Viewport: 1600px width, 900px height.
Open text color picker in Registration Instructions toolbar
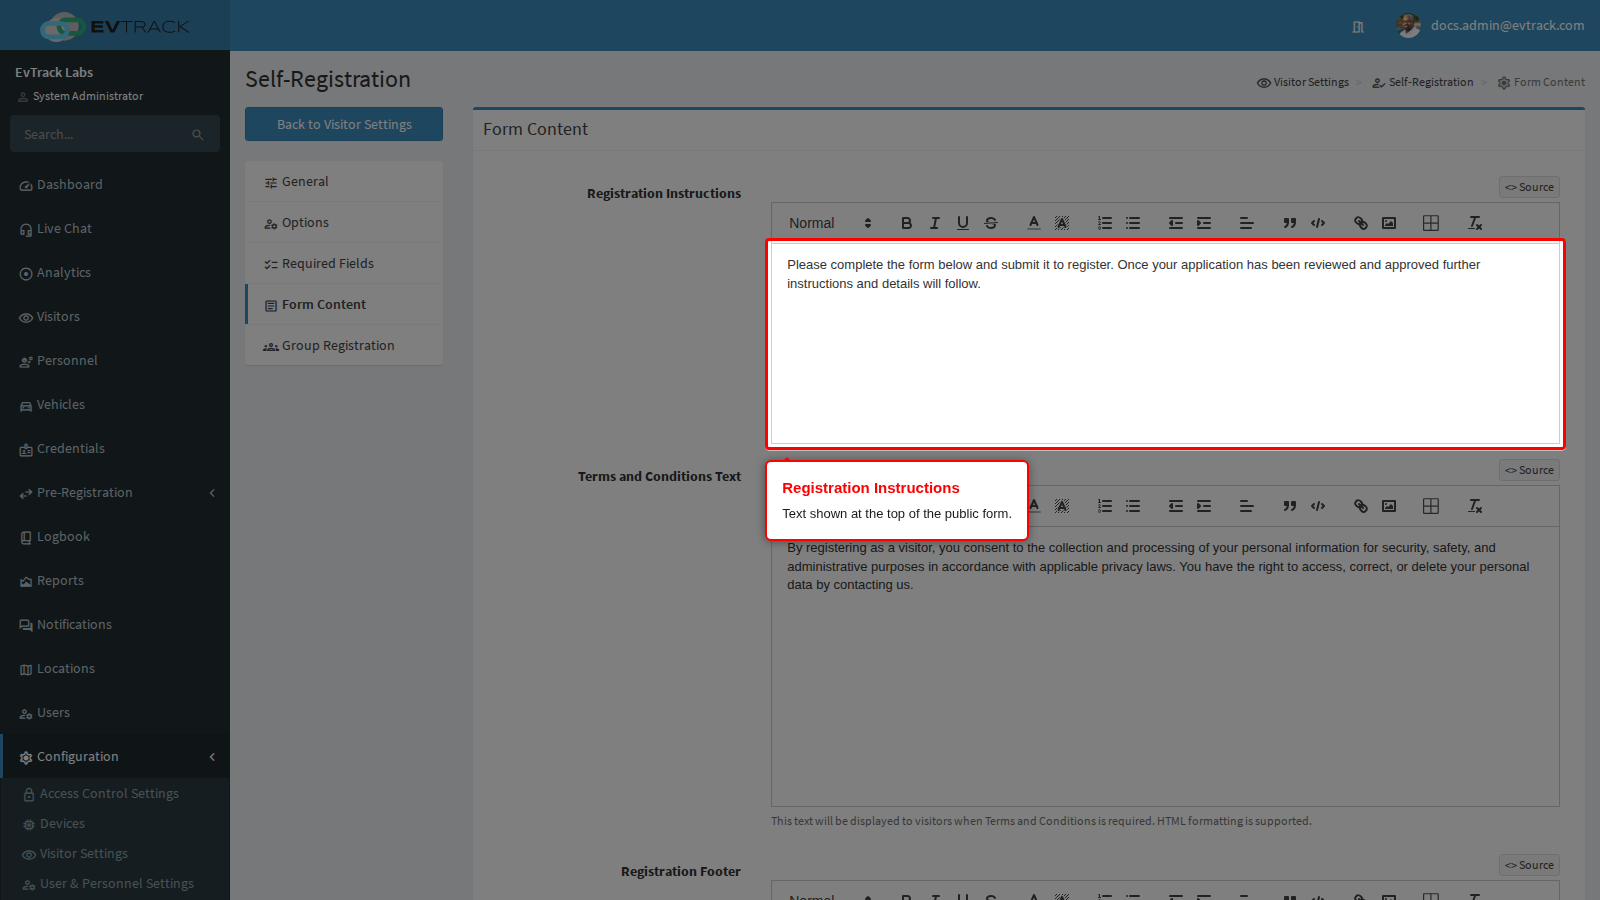(1034, 223)
